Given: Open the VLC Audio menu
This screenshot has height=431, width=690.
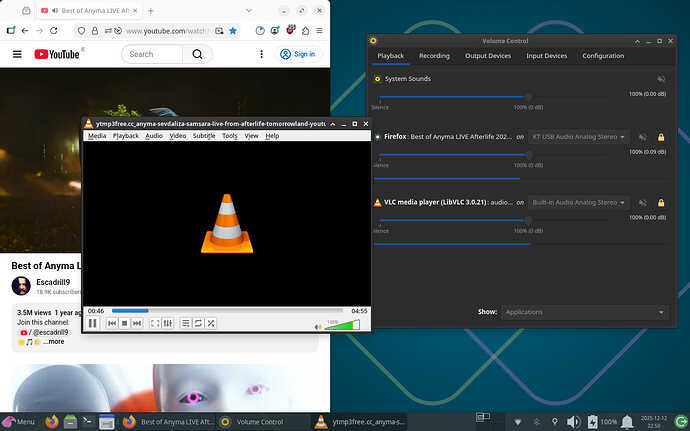Looking at the screenshot, I should click(x=154, y=135).
